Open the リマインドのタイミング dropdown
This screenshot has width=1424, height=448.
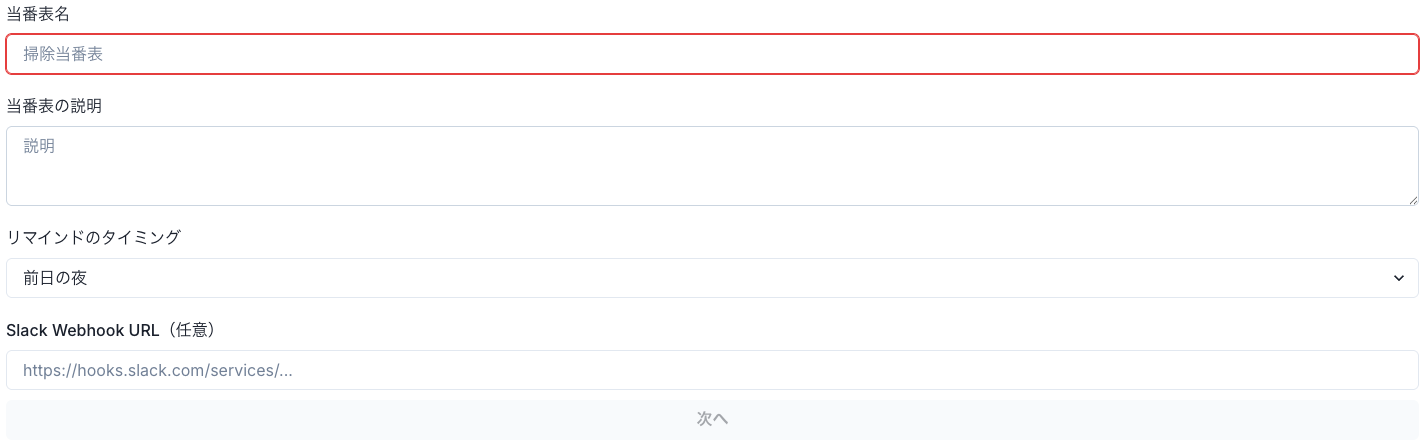(712, 278)
